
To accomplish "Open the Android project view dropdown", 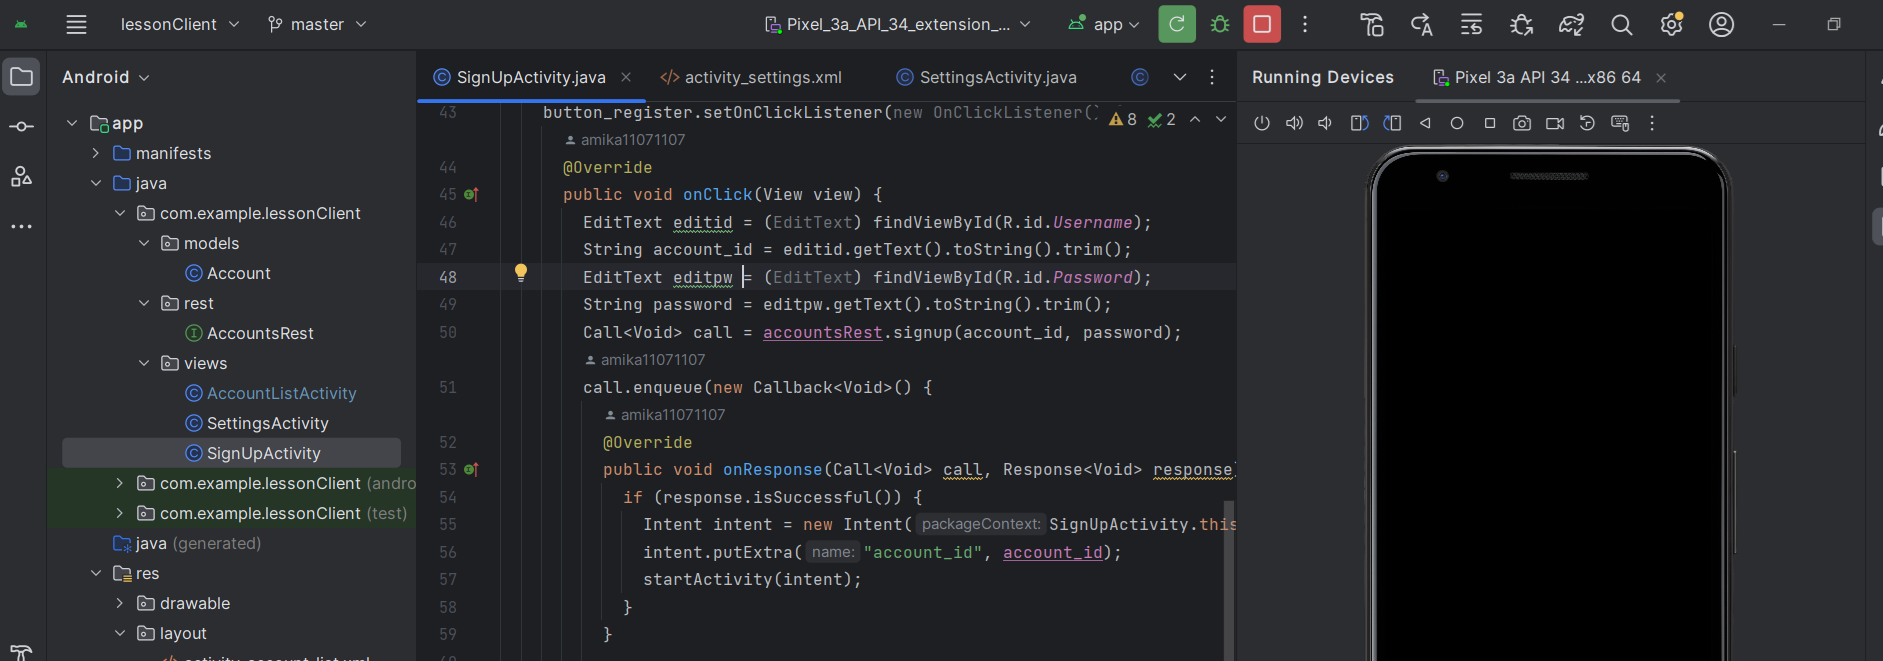I will [x=106, y=77].
